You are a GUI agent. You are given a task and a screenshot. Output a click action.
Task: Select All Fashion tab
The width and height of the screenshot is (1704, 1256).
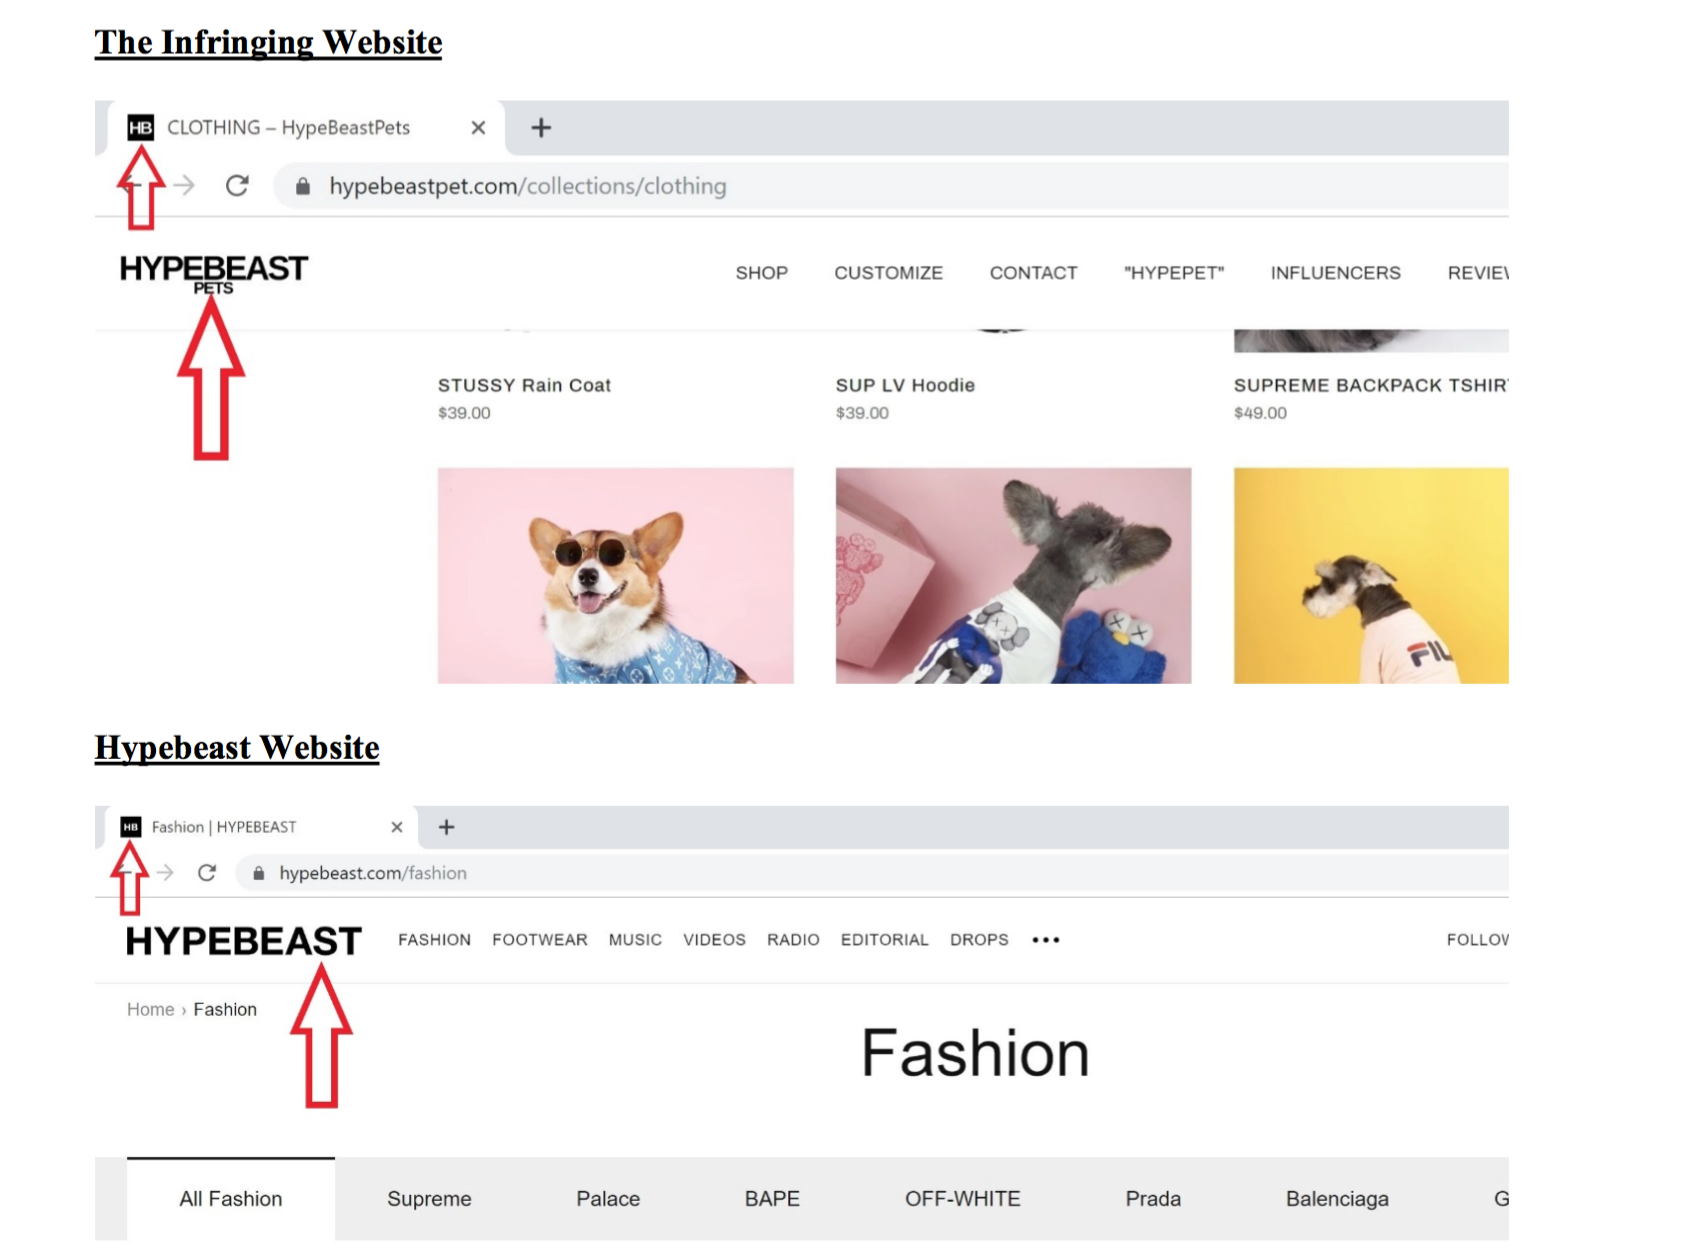pyautogui.click(x=231, y=1199)
